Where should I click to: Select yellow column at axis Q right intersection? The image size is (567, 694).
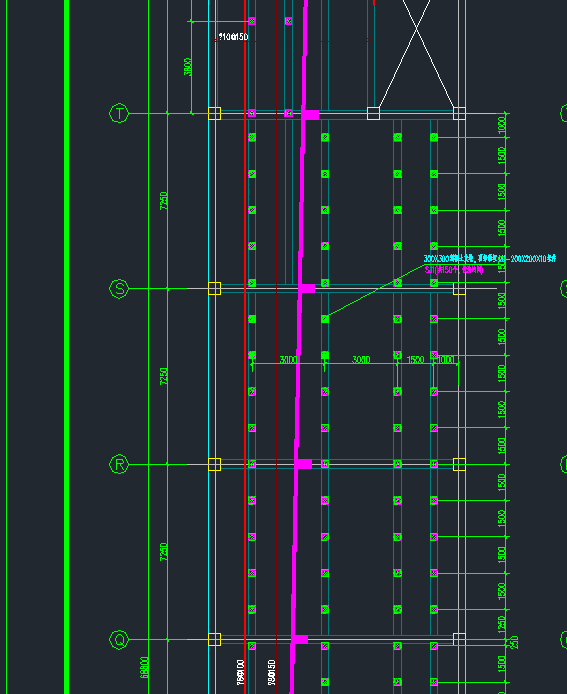(459, 640)
